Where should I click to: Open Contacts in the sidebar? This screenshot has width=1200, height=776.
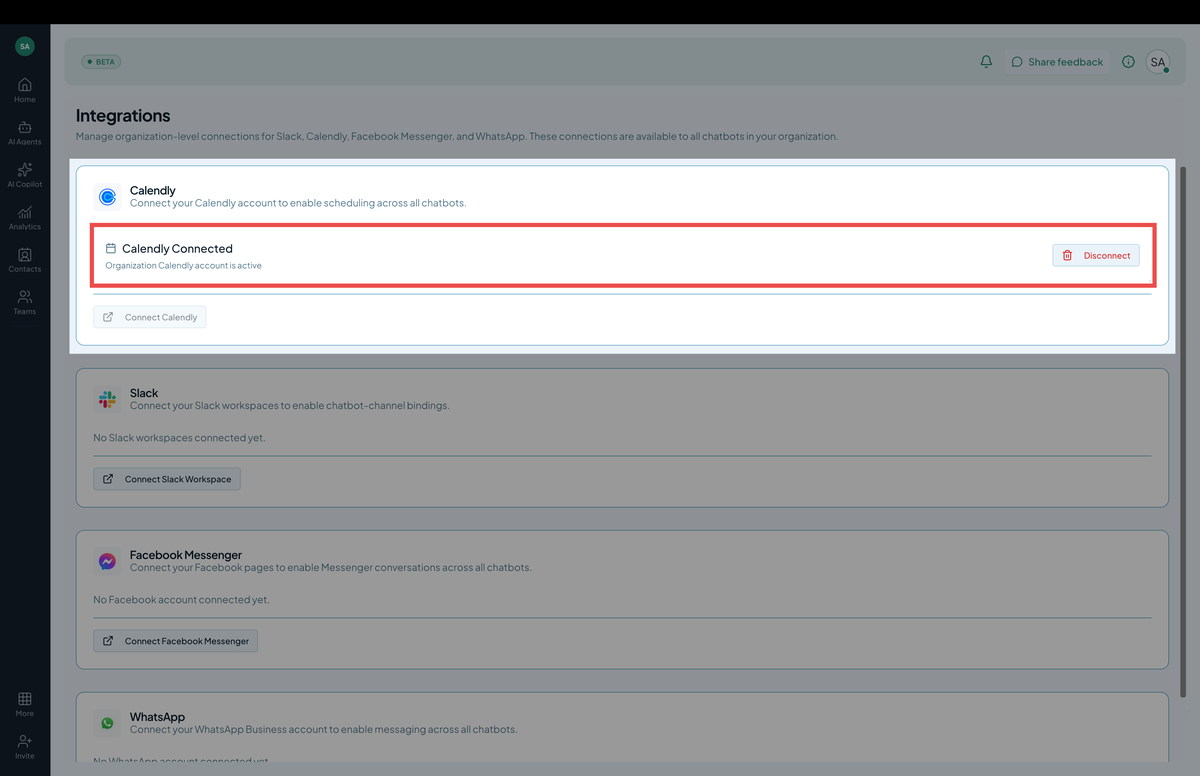pos(25,260)
